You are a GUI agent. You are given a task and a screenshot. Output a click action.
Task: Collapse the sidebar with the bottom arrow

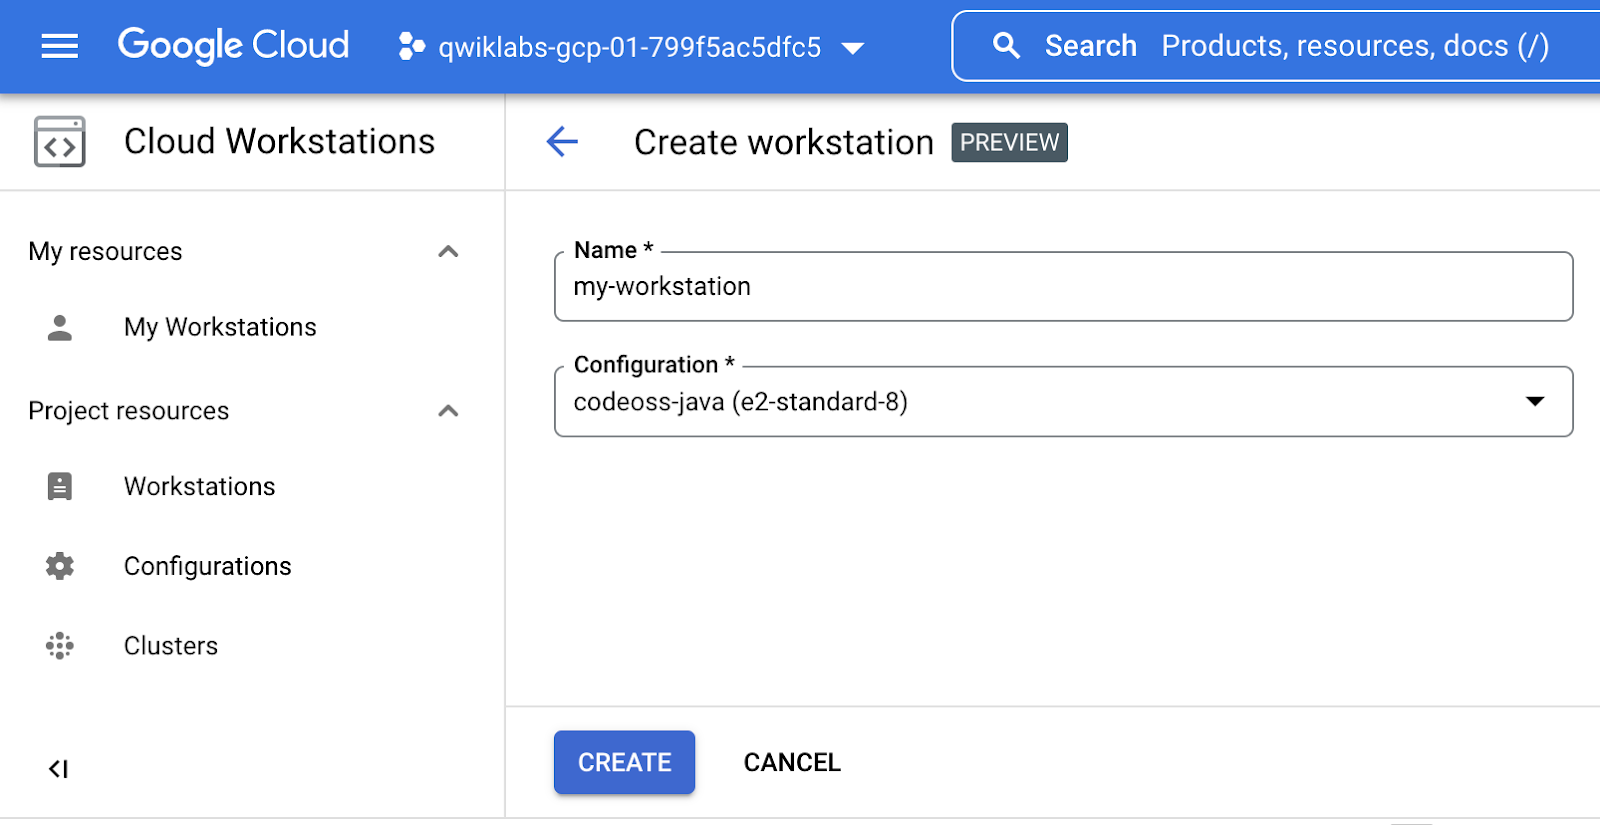click(58, 769)
